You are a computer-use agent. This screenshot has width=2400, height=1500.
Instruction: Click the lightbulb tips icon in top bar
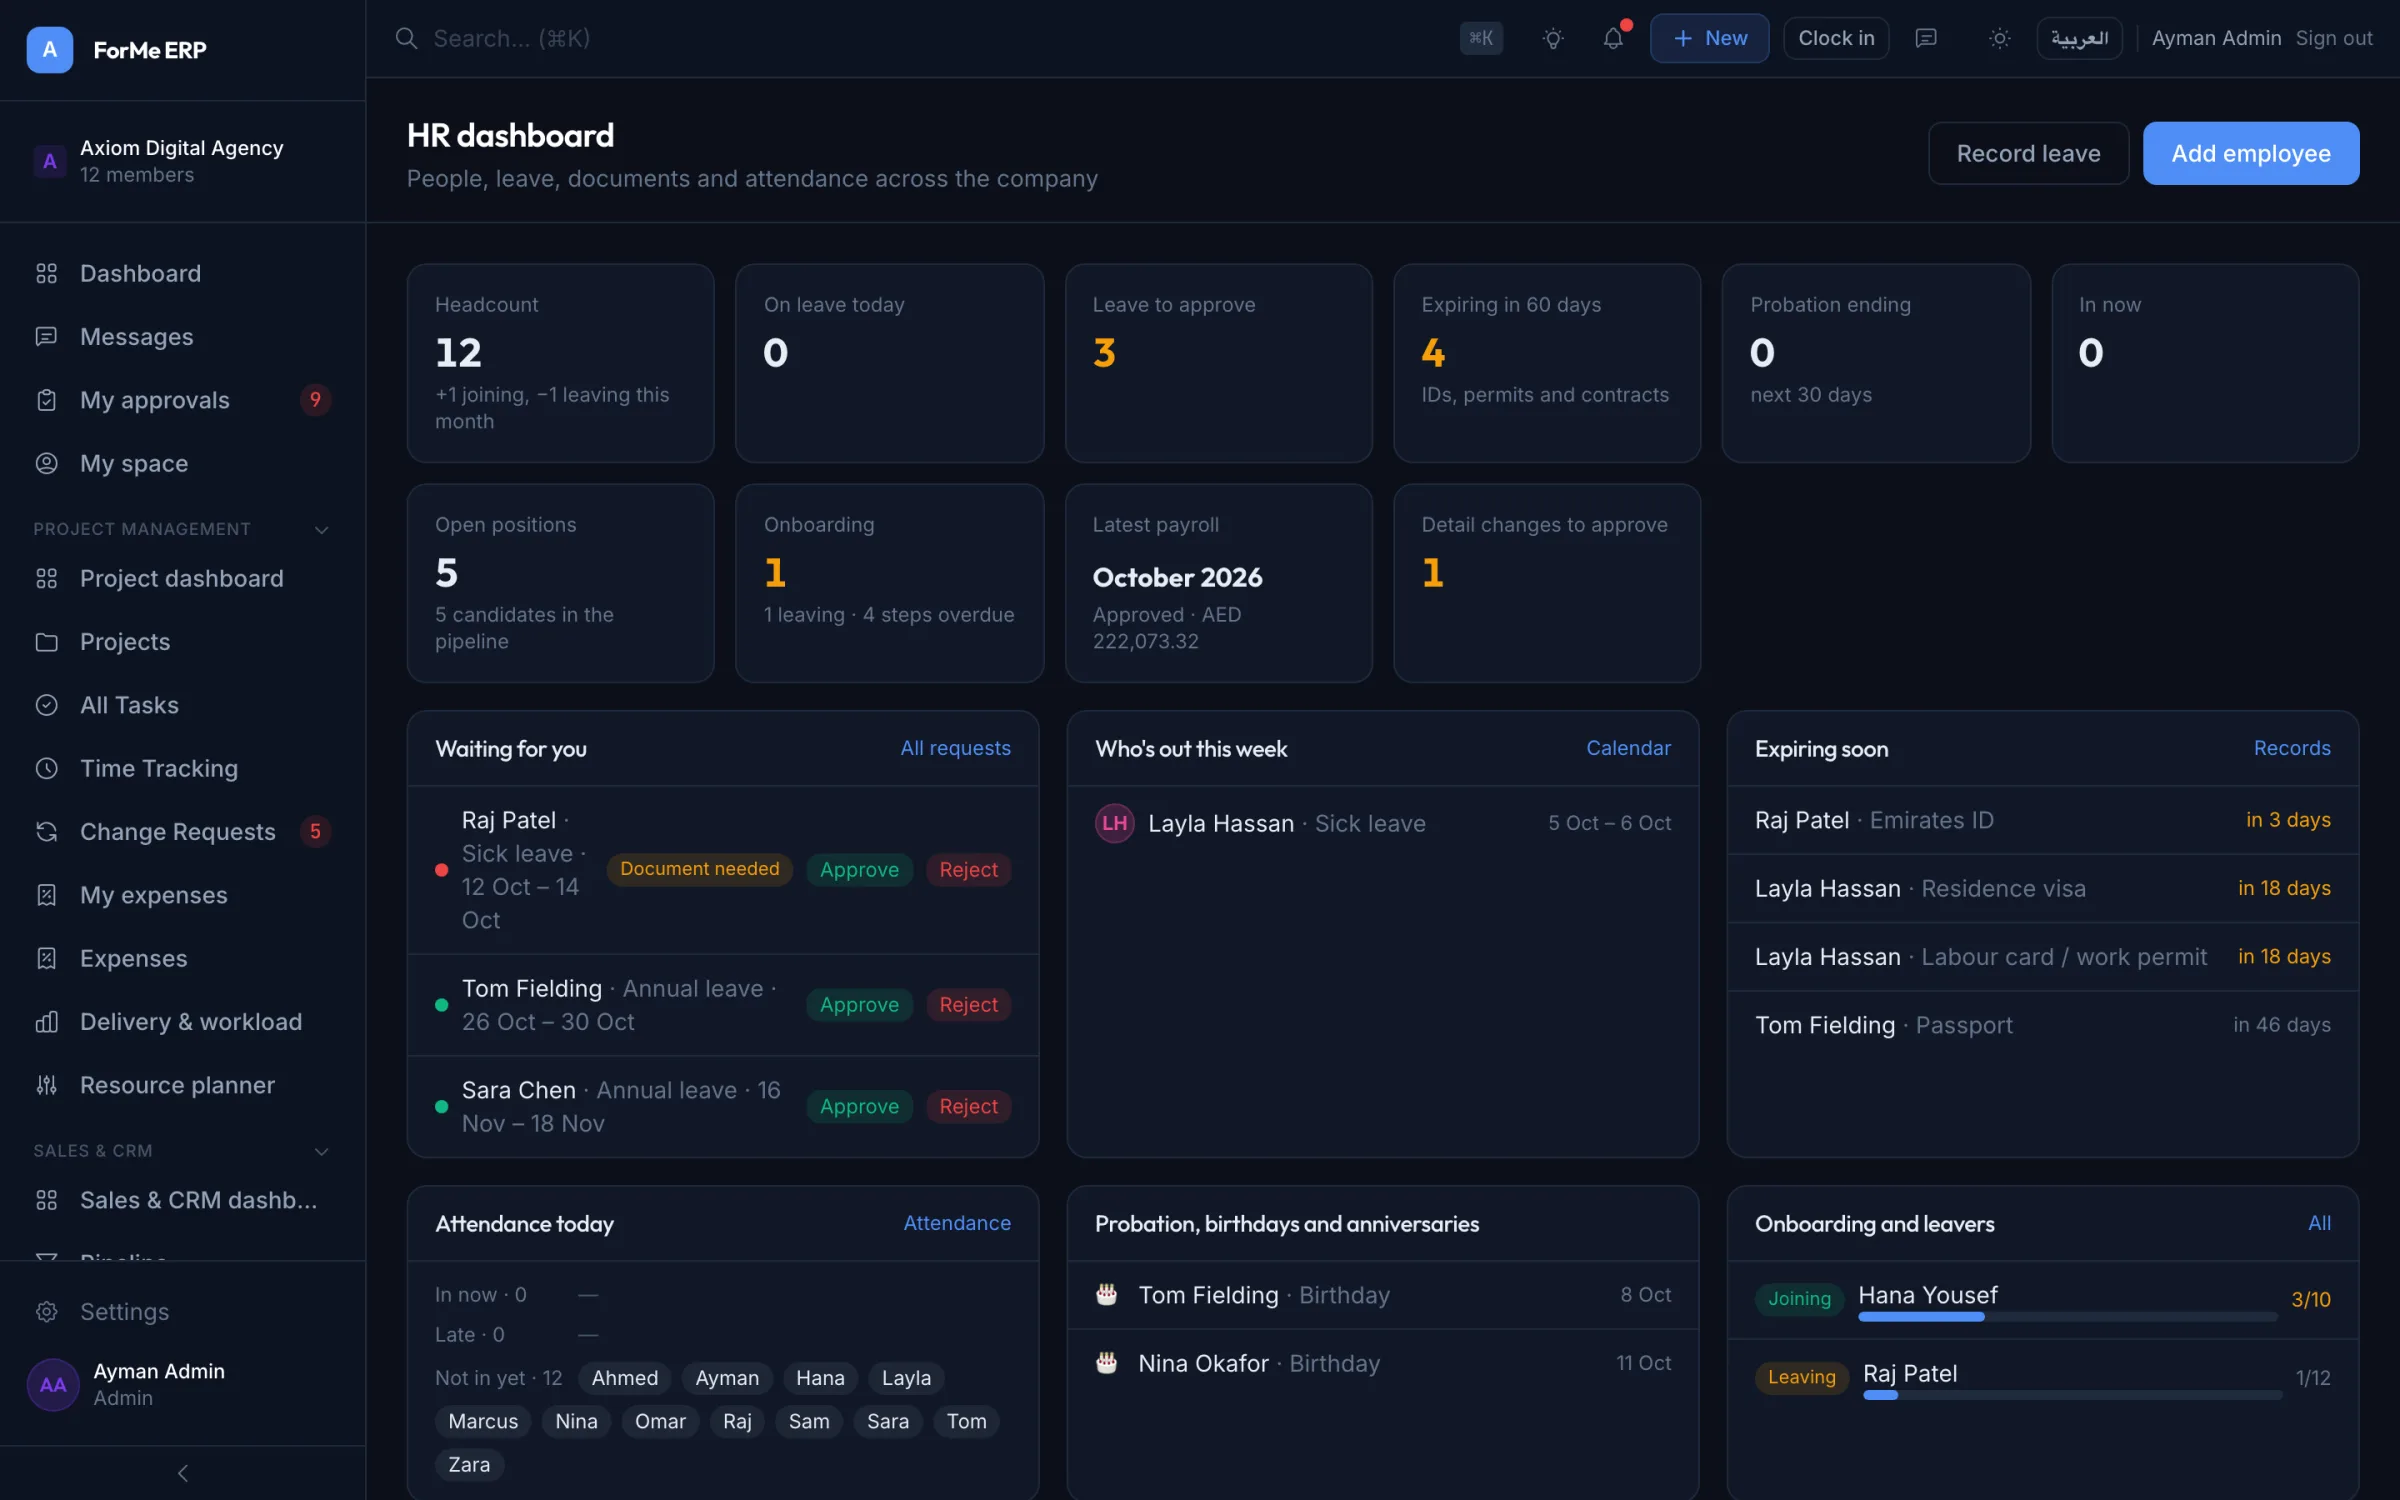pyautogui.click(x=1553, y=38)
